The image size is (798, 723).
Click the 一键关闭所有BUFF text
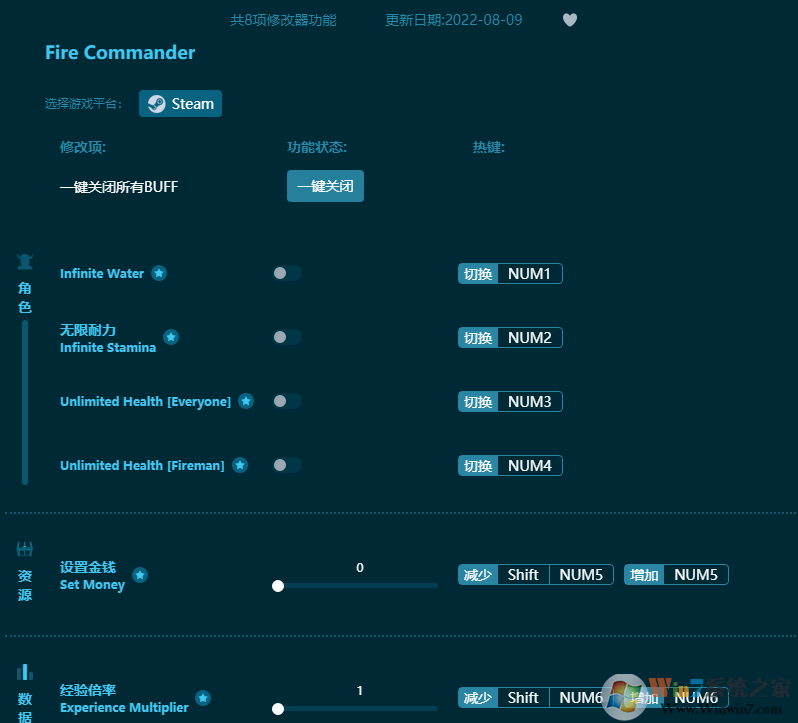[x=119, y=187]
